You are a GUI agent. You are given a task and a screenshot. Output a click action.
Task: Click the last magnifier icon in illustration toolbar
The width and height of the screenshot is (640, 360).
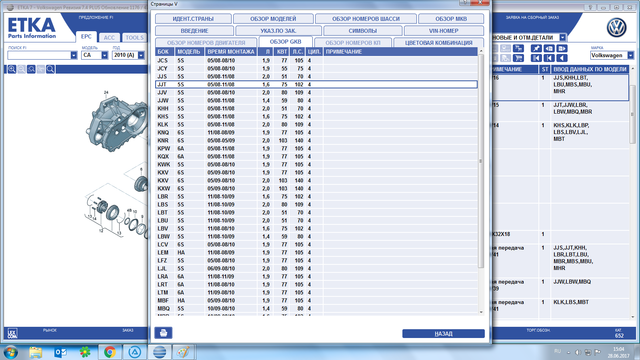click(50, 69)
